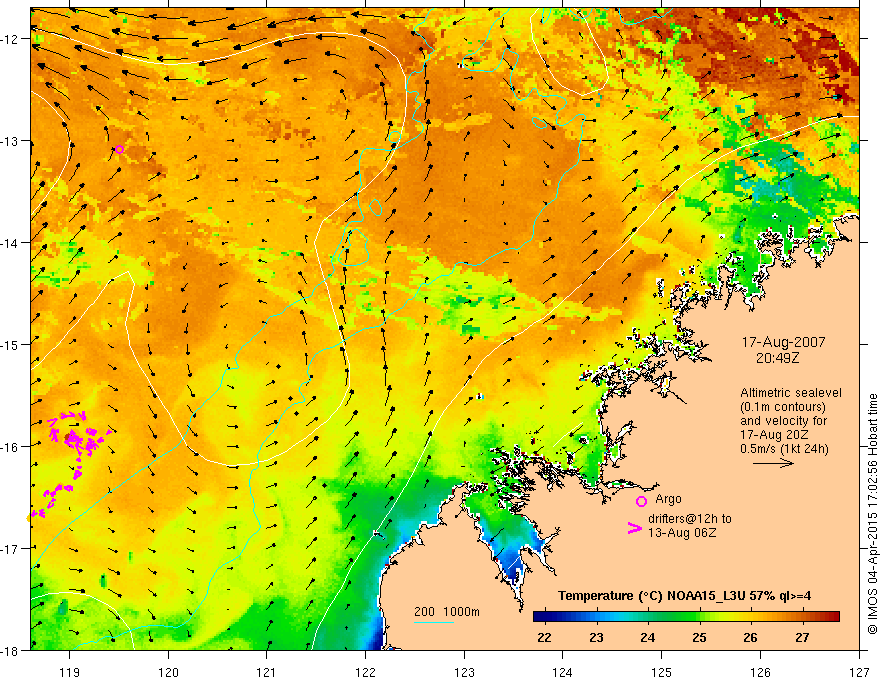Click the Argo float circle on the map
Screen dimensions: 880x680
[119, 149]
